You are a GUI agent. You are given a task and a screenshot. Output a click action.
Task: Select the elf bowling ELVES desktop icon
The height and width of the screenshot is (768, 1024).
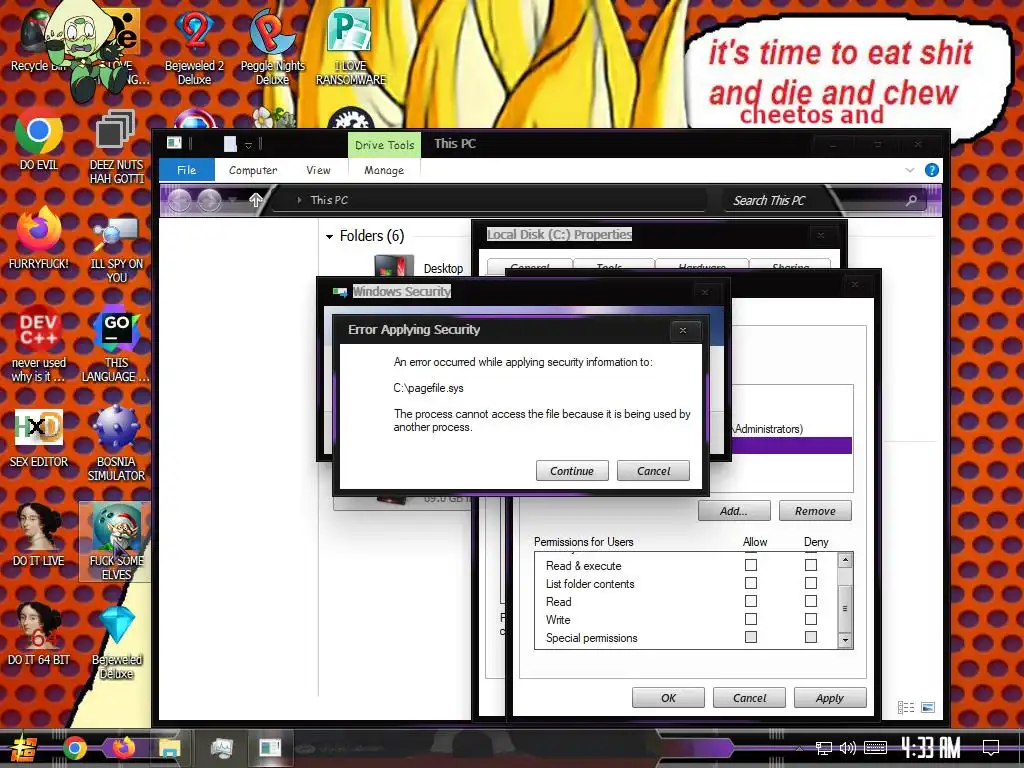(116, 542)
